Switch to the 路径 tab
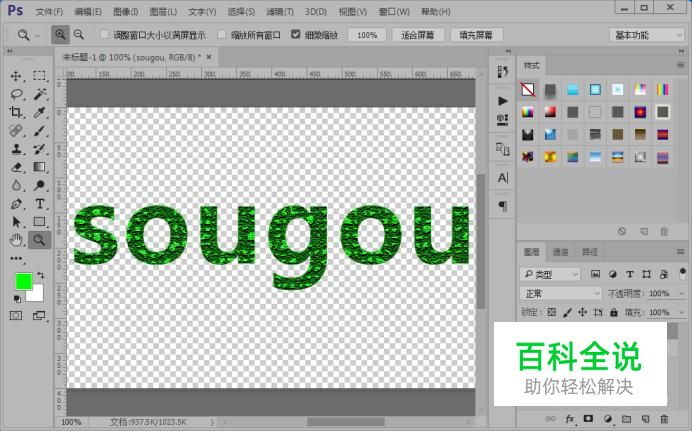Viewport: 692px width, 431px height. (x=590, y=252)
